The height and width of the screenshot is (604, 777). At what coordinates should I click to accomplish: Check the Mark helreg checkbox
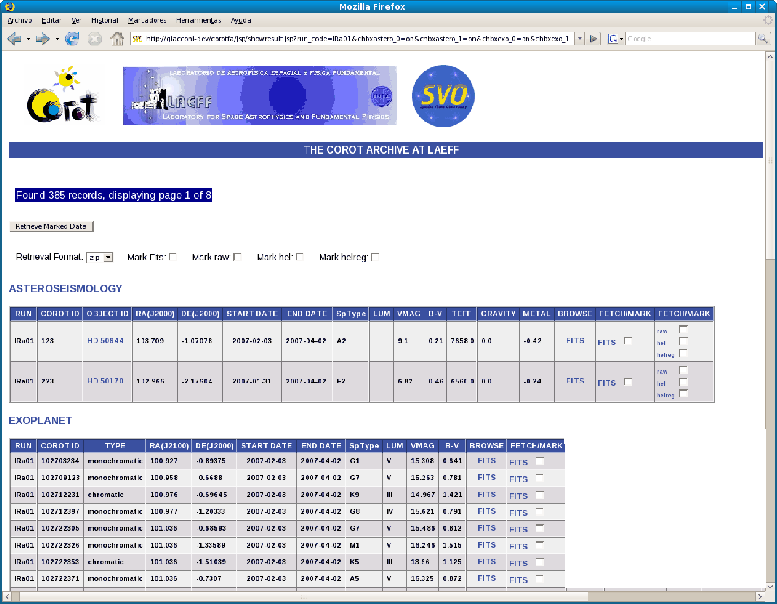pyautogui.click(x=374, y=257)
